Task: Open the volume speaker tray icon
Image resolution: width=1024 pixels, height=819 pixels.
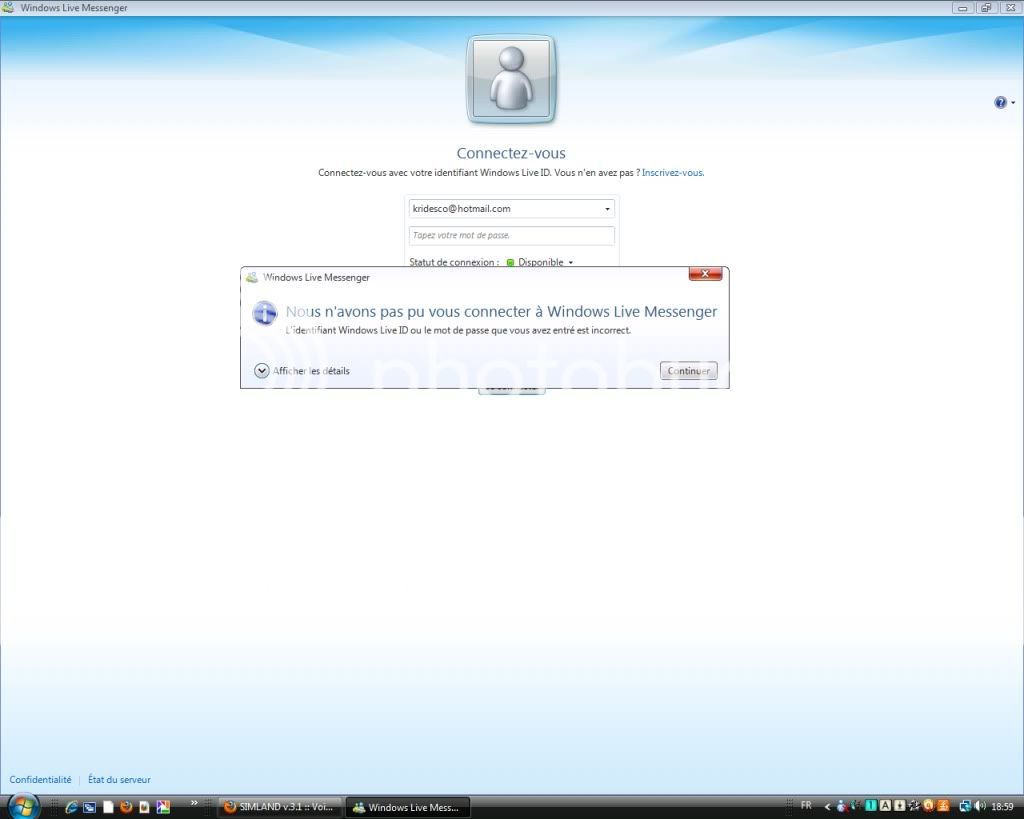Action: coord(980,807)
